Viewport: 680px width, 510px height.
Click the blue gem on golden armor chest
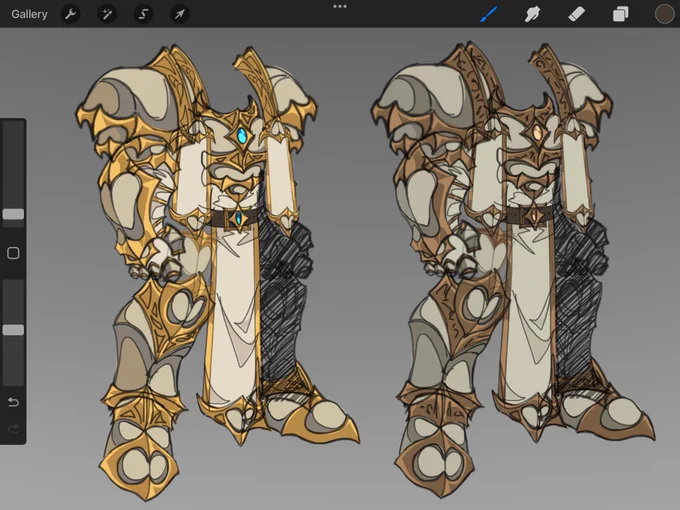point(242,136)
